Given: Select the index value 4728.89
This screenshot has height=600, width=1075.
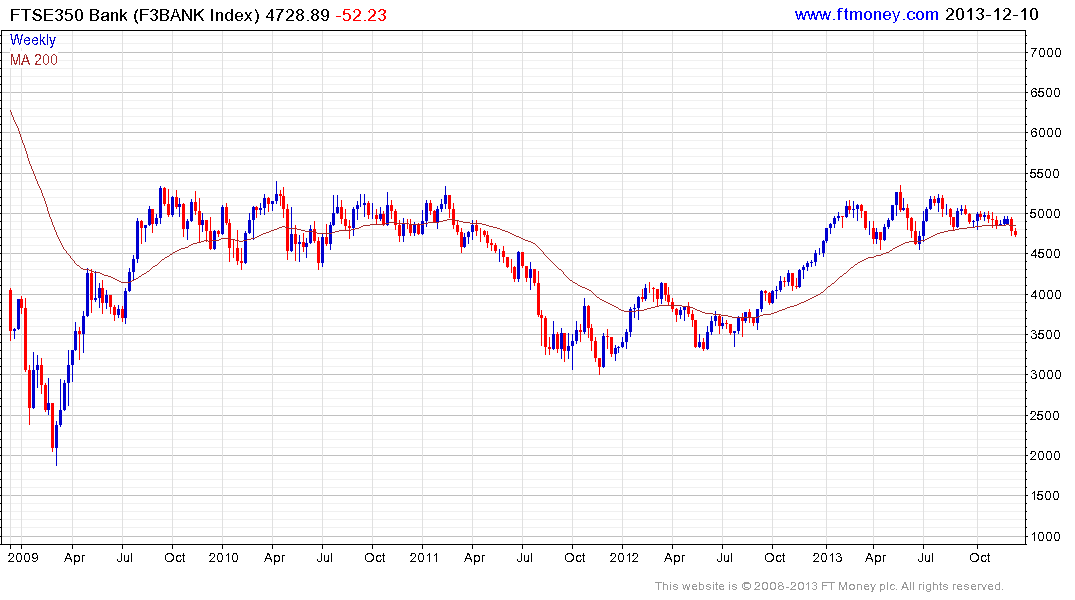Looking at the screenshot, I should pyautogui.click(x=298, y=15).
